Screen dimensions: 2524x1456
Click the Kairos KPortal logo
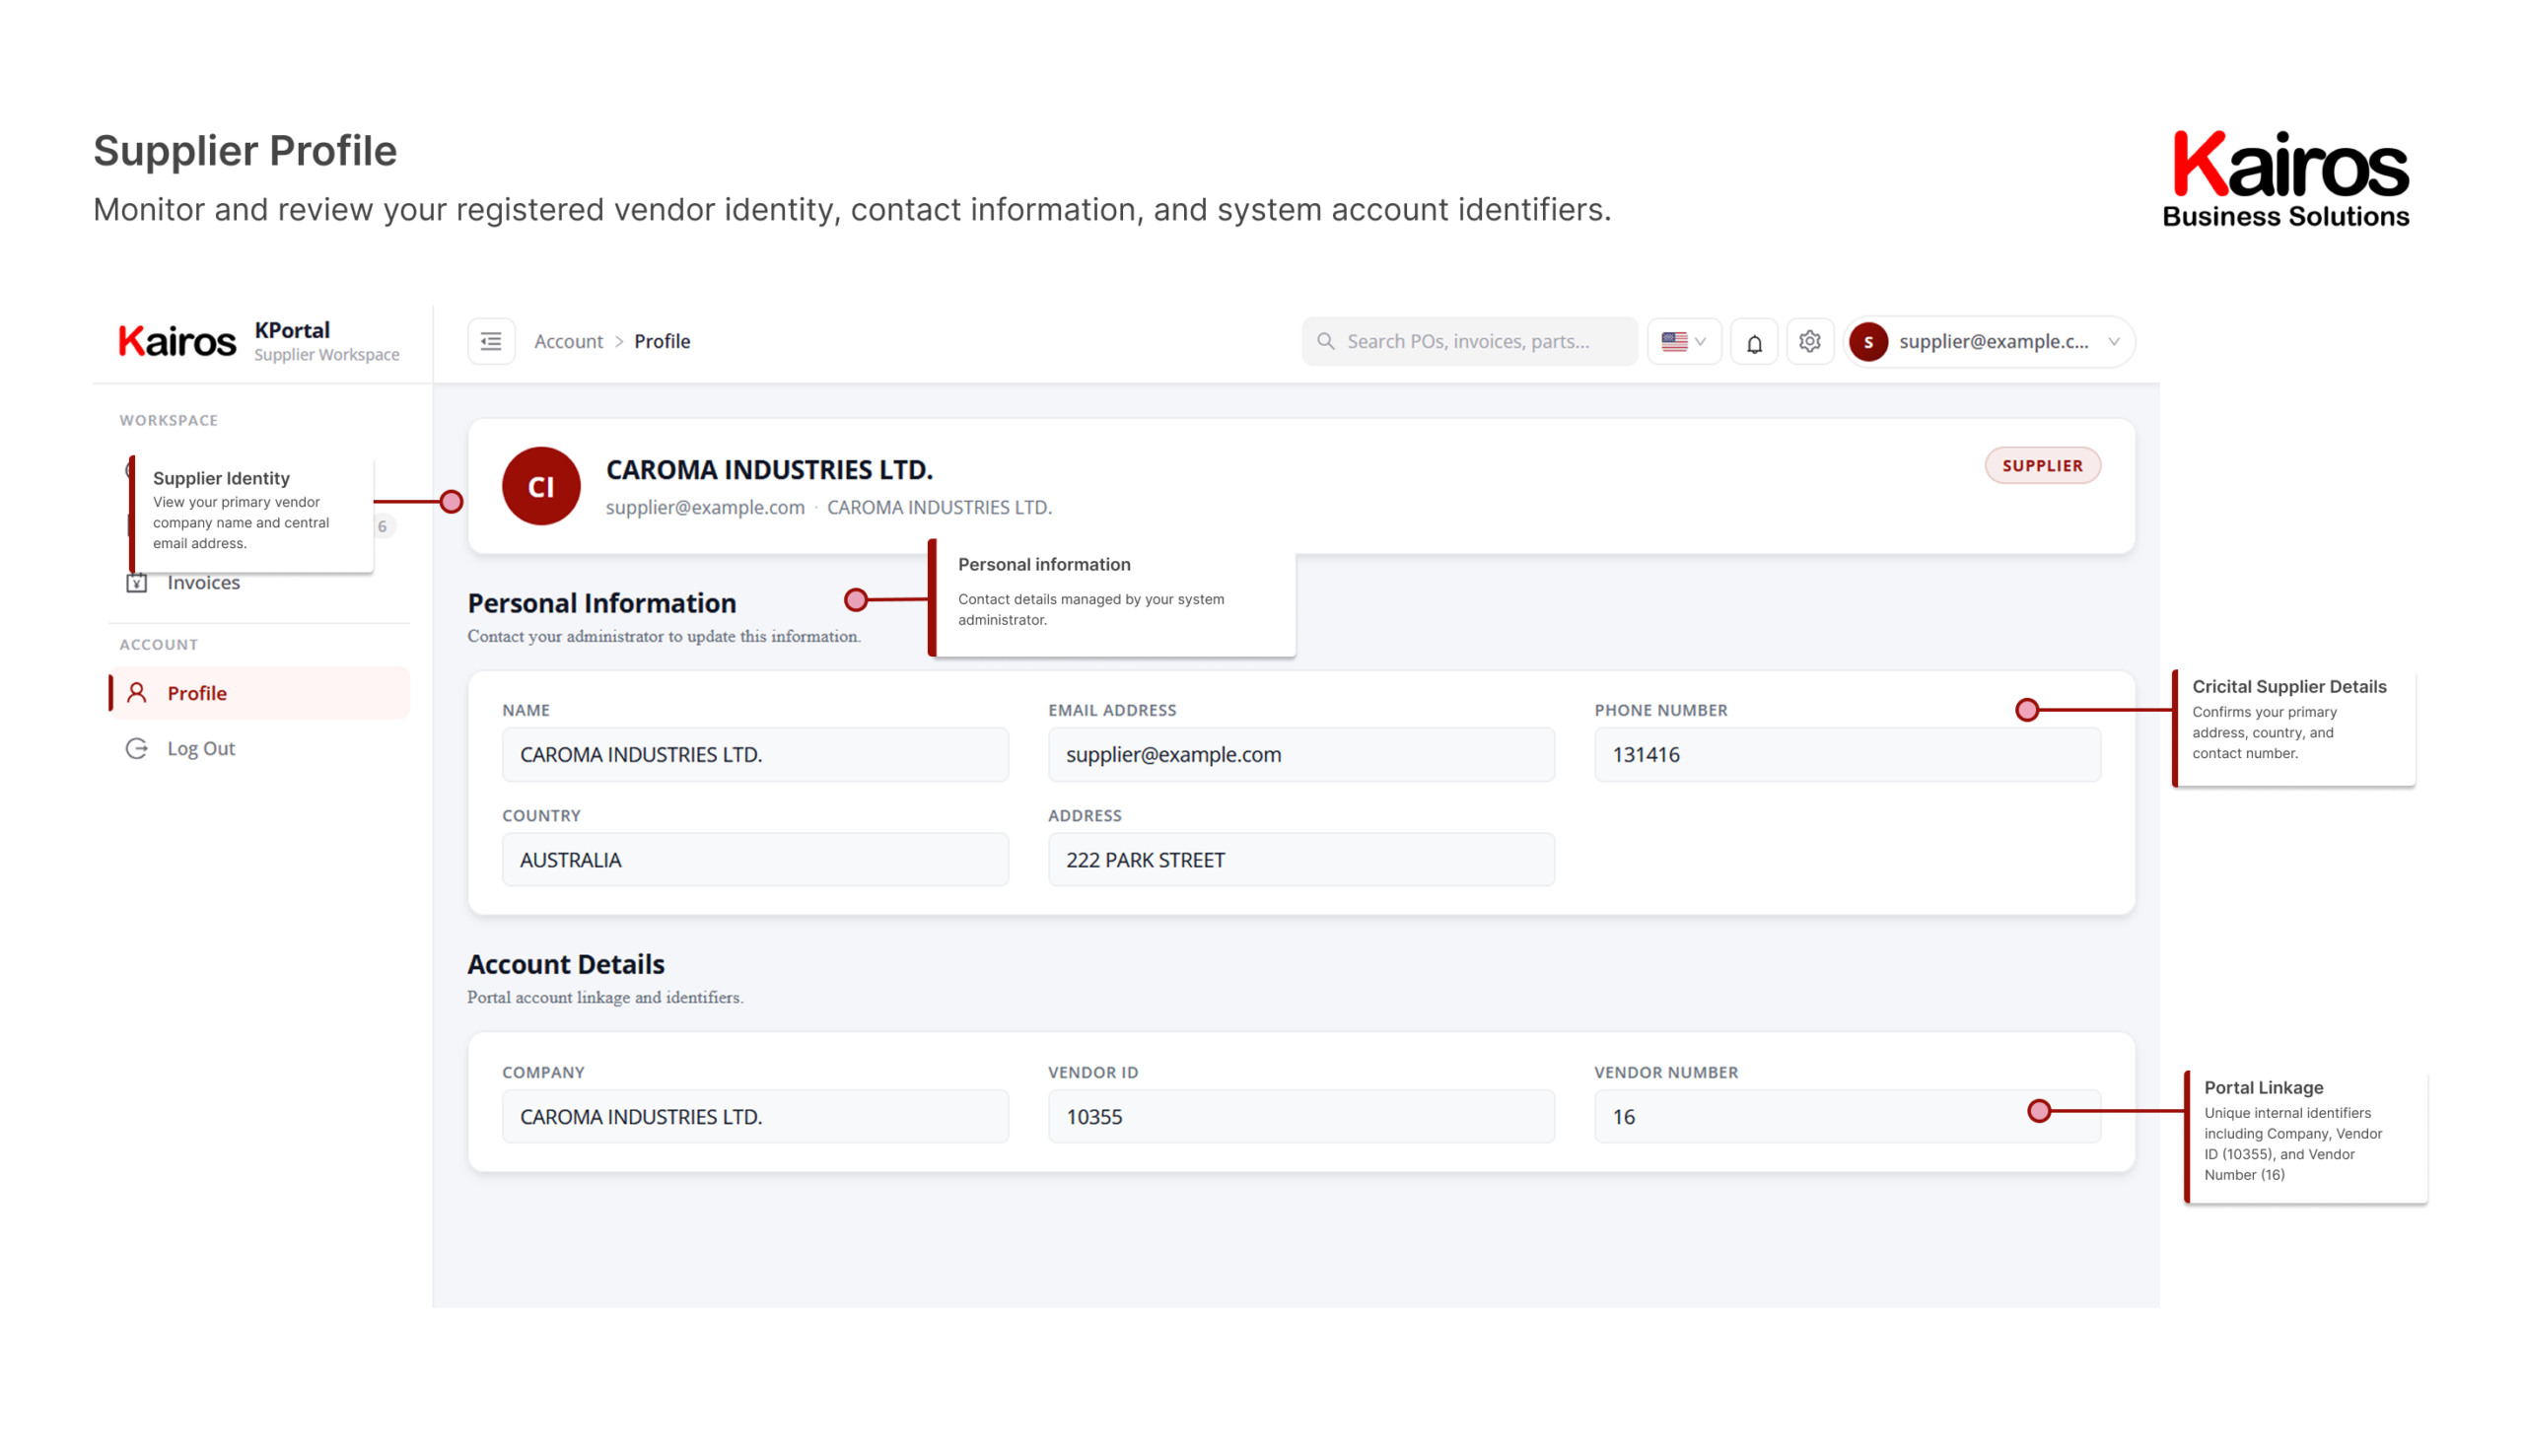click(x=177, y=341)
